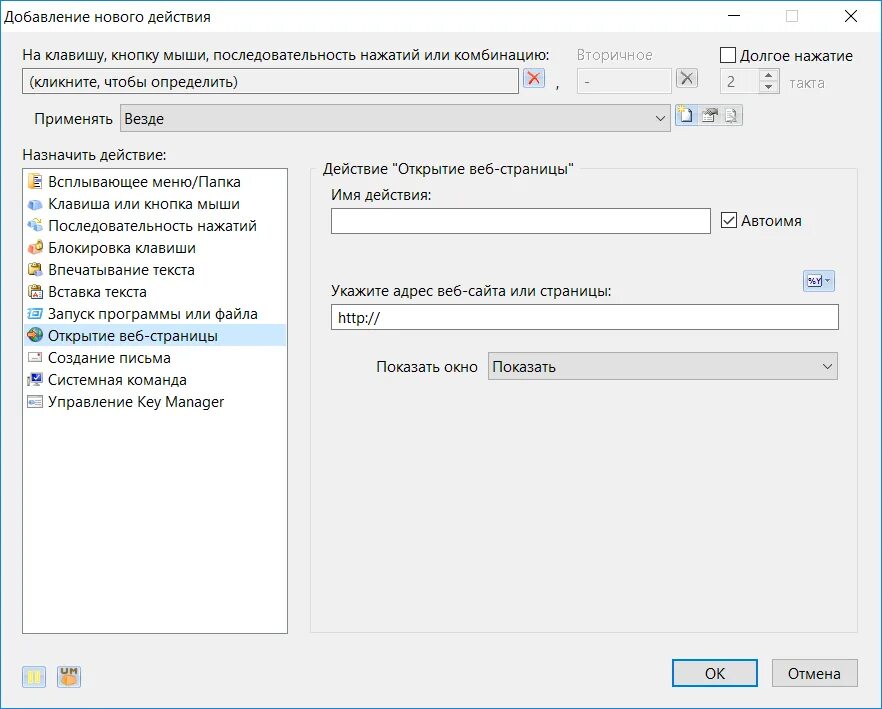Enable the Долгое нажатие checkbox
Image resolution: width=882 pixels, height=709 pixels.
(x=728, y=55)
